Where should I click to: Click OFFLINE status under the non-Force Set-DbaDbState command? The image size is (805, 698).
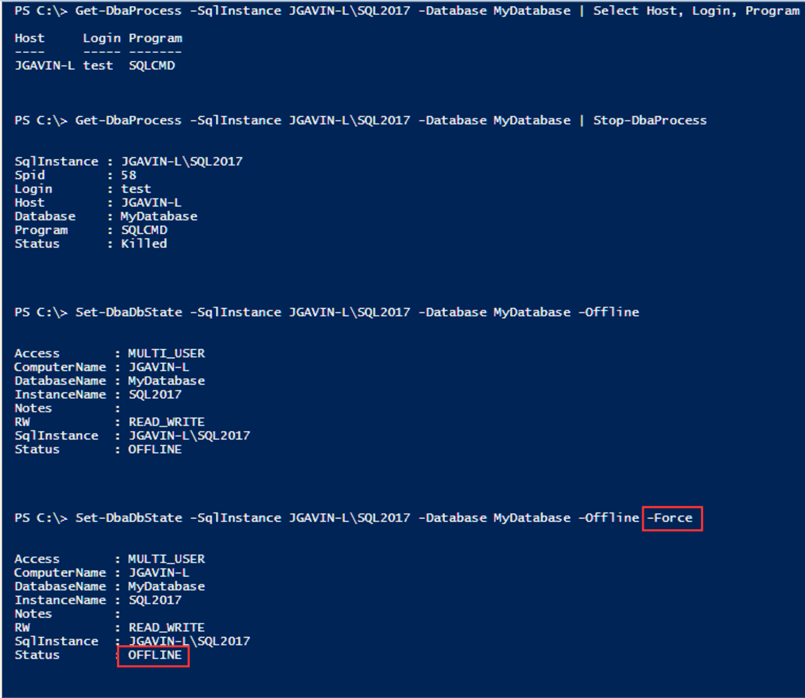[x=155, y=450]
